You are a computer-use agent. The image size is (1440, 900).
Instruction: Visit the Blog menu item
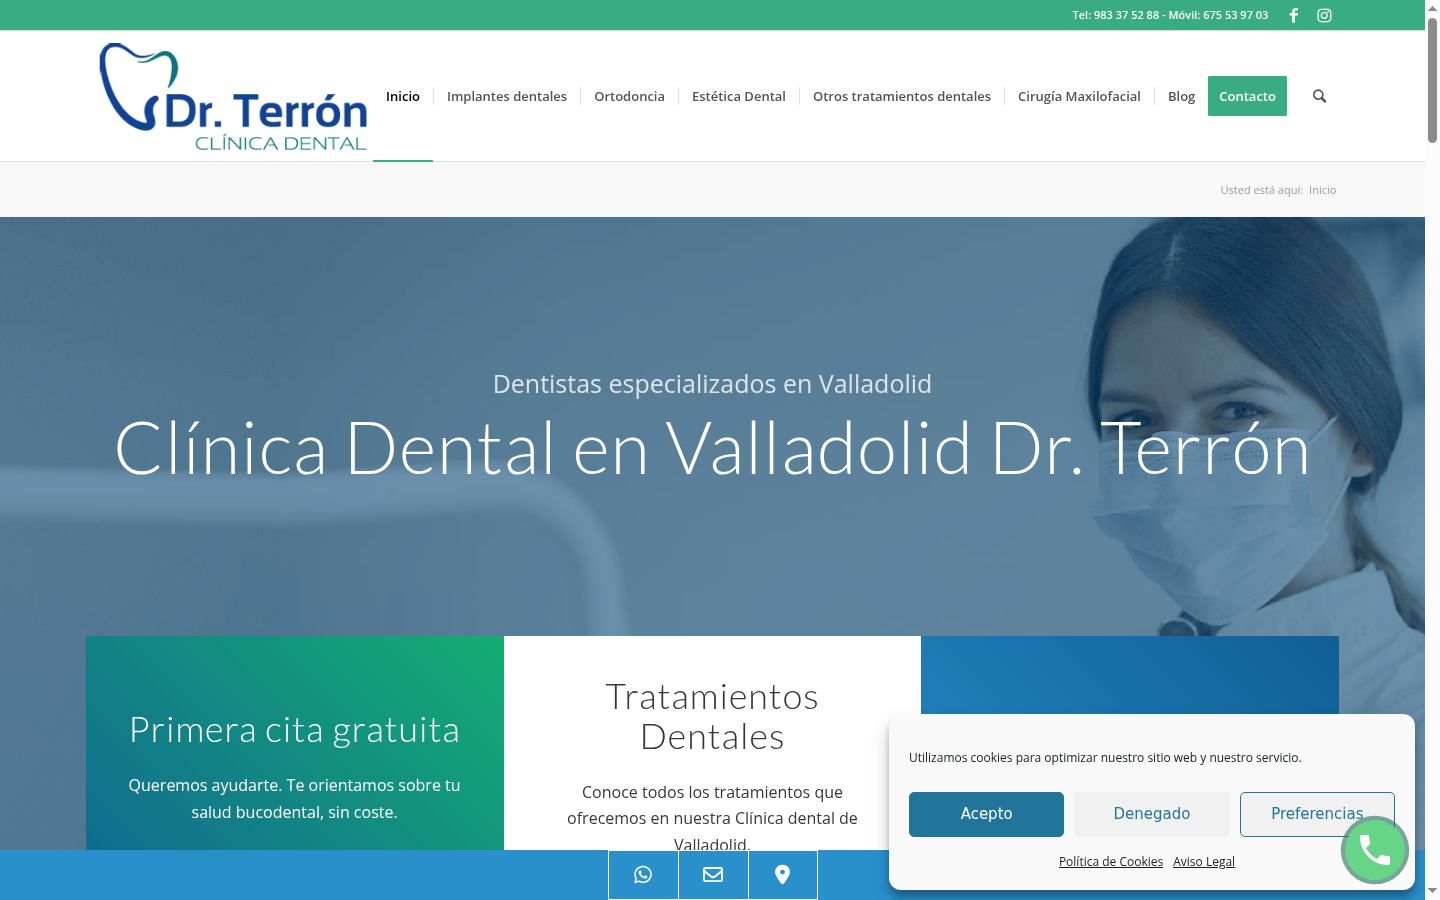(x=1181, y=96)
